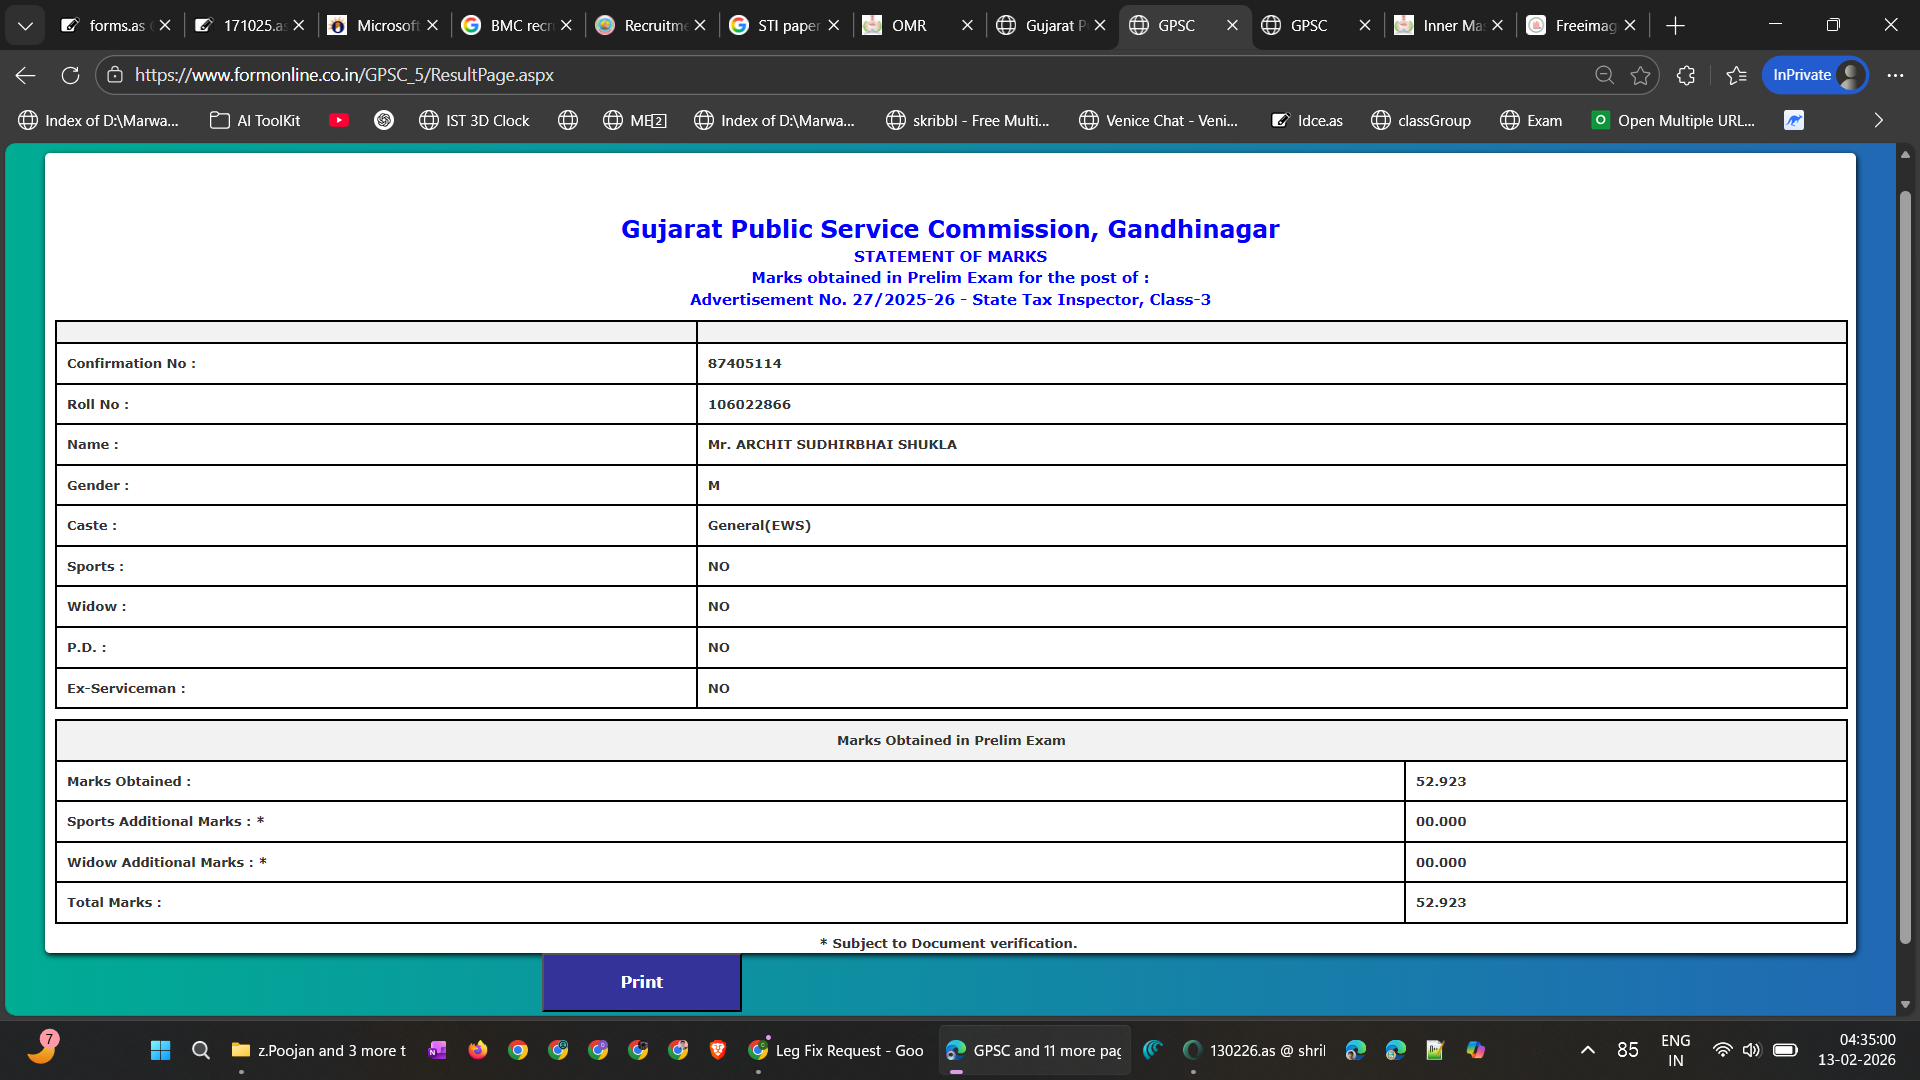Add page to favorites star icon
This screenshot has height=1080, width=1920.
1640,75
